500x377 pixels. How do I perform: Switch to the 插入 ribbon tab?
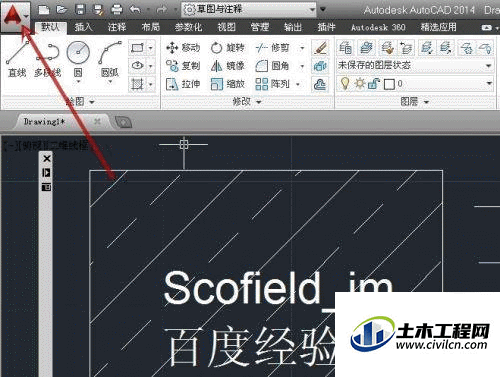click(83, 27)
